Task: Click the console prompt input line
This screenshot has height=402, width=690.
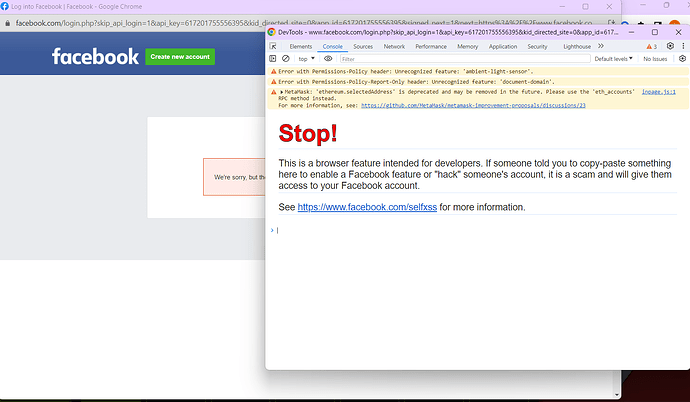Action: [x=477, y=230]
